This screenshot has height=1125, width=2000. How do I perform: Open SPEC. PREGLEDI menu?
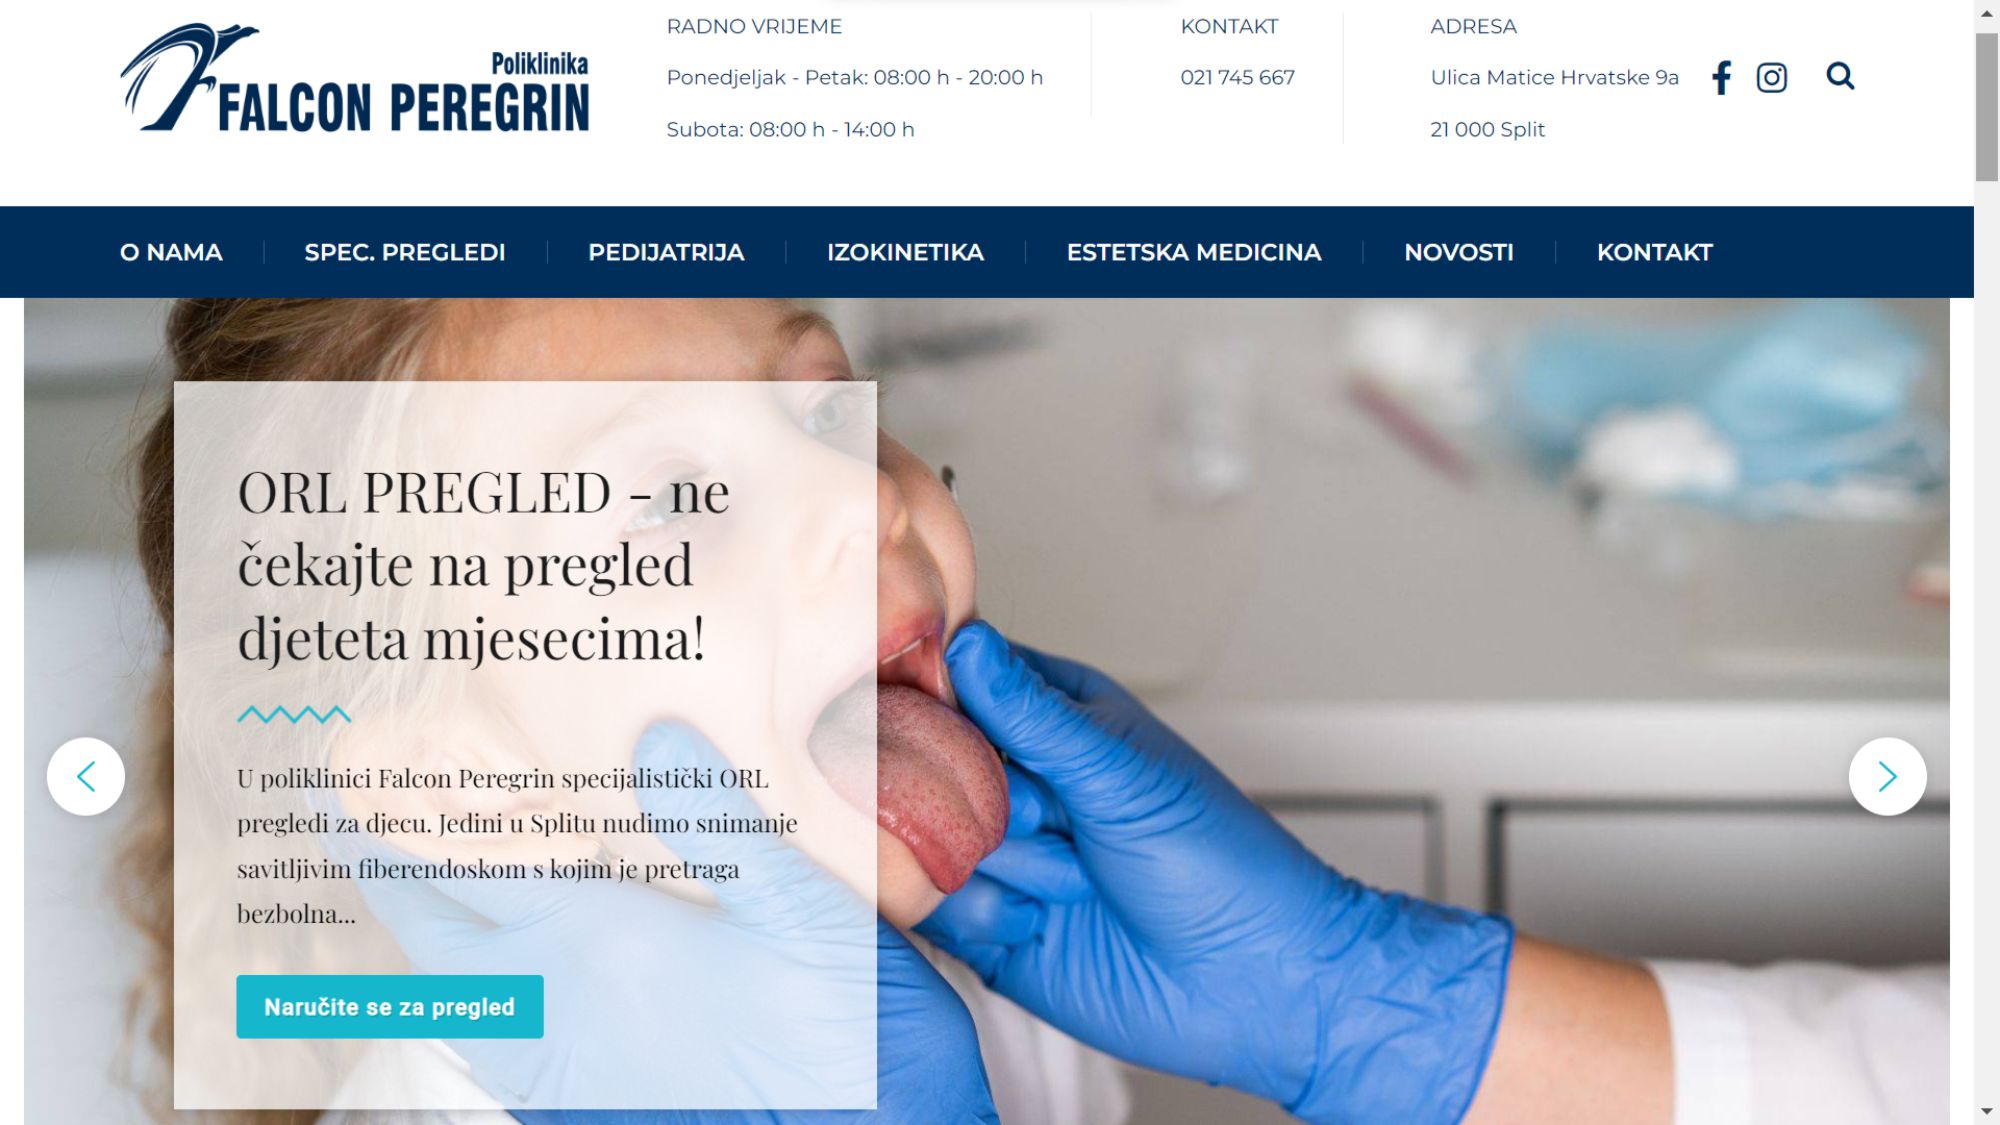405,252
